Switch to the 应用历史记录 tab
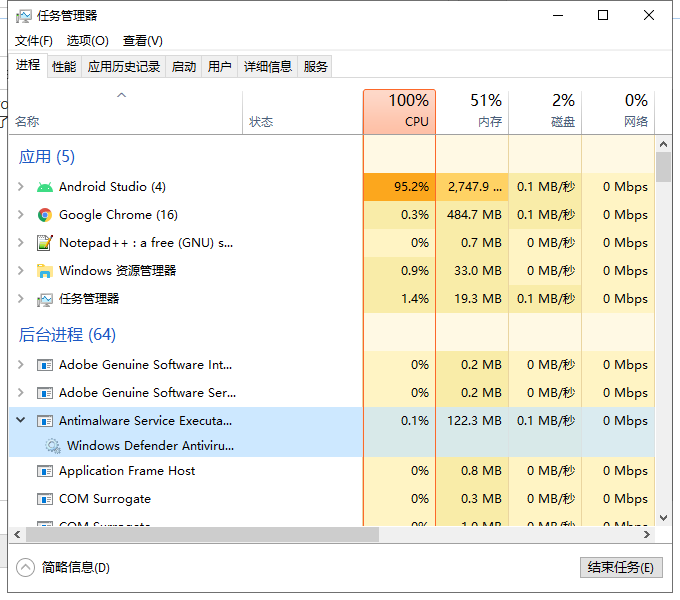This screenshot has height=600, width=680. [124, 67]
